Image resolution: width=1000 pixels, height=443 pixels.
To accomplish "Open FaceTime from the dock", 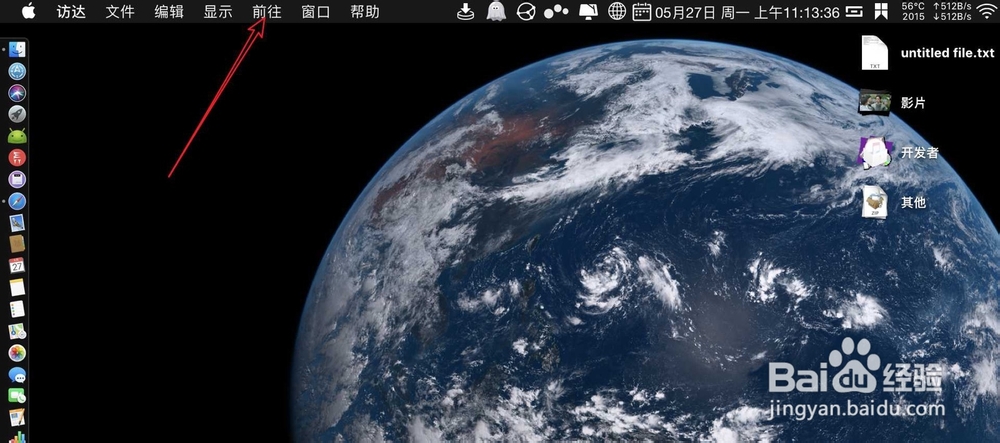I will 17,396.
